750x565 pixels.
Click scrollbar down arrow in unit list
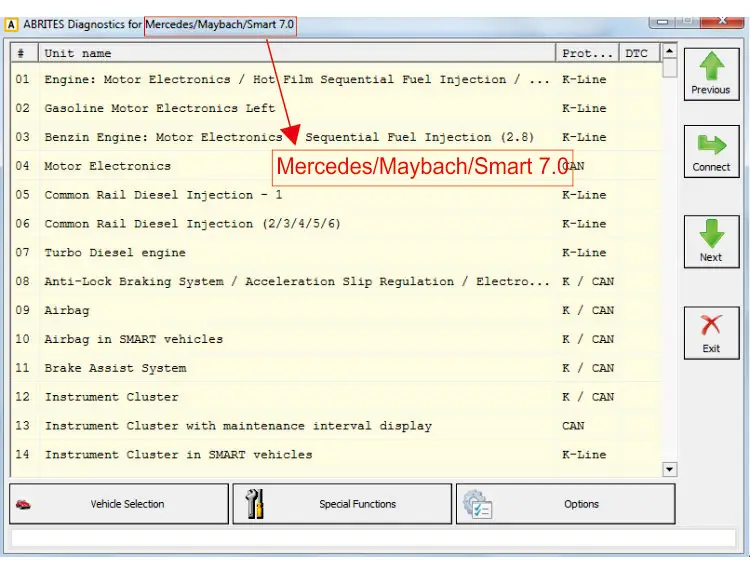[670, 469]
